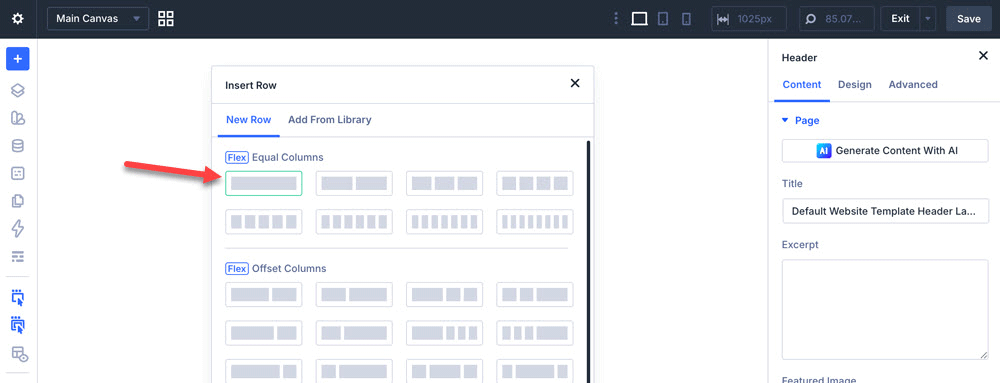
Task: Click the Insert Row dialog title
Action: pos(251,85)
